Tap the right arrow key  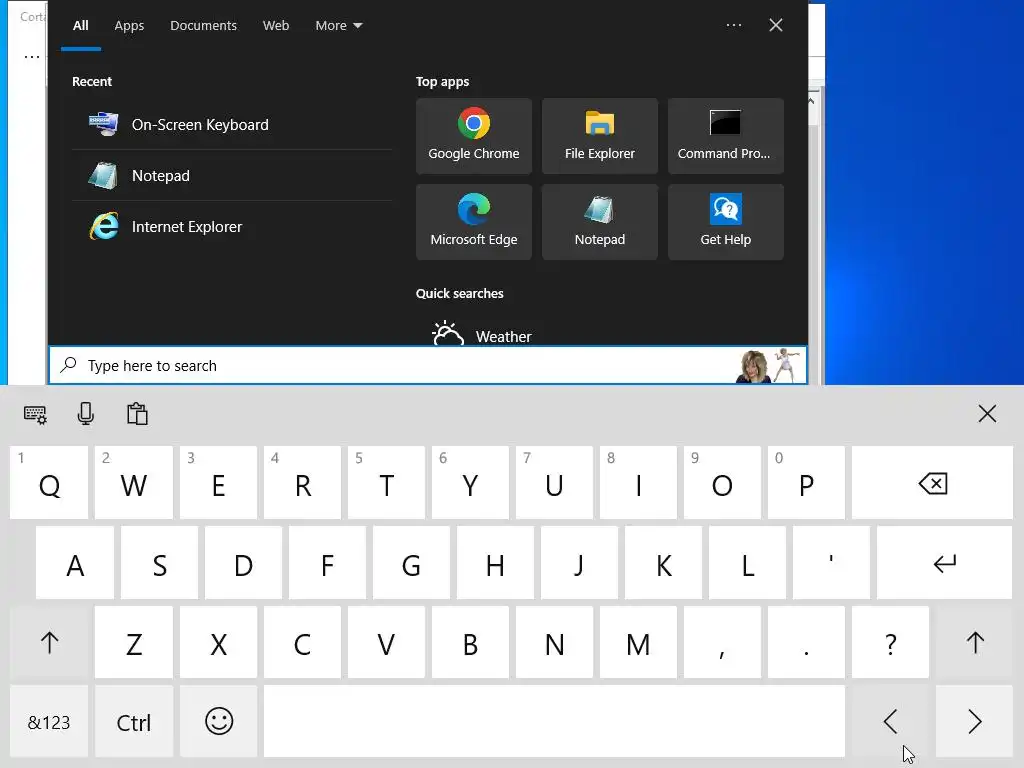(974, 722)
